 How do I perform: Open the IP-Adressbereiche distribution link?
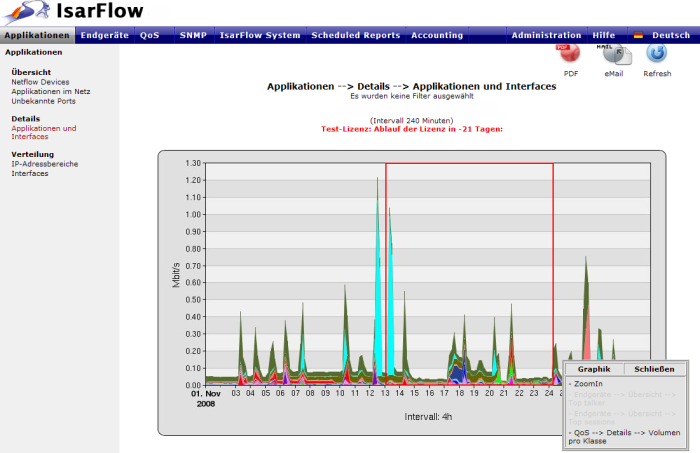(x=45, y=164)
